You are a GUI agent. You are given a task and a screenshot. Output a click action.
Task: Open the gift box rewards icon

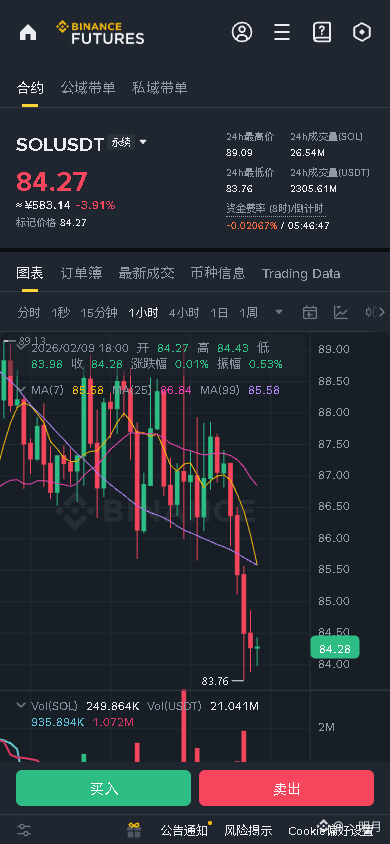(x=134, y=829)
